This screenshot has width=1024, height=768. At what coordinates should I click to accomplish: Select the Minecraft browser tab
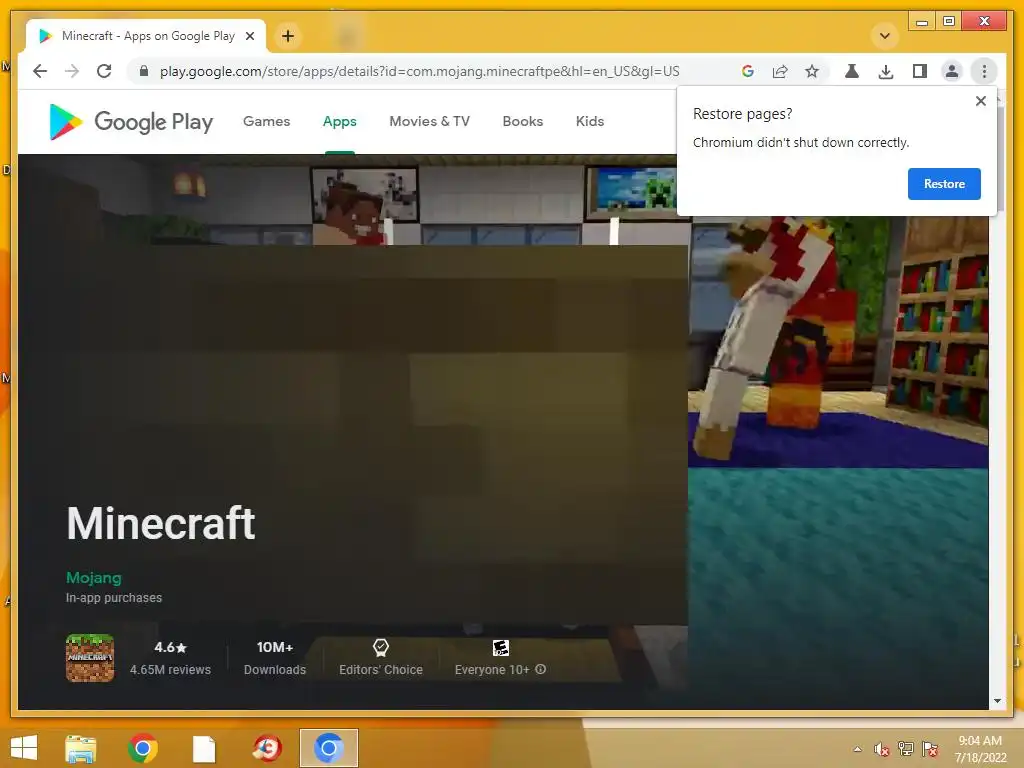click(146, 36)
